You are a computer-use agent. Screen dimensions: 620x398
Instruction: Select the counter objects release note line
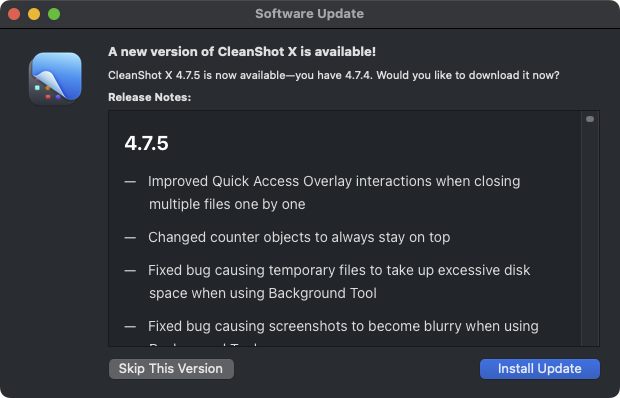tap(299, 237)
